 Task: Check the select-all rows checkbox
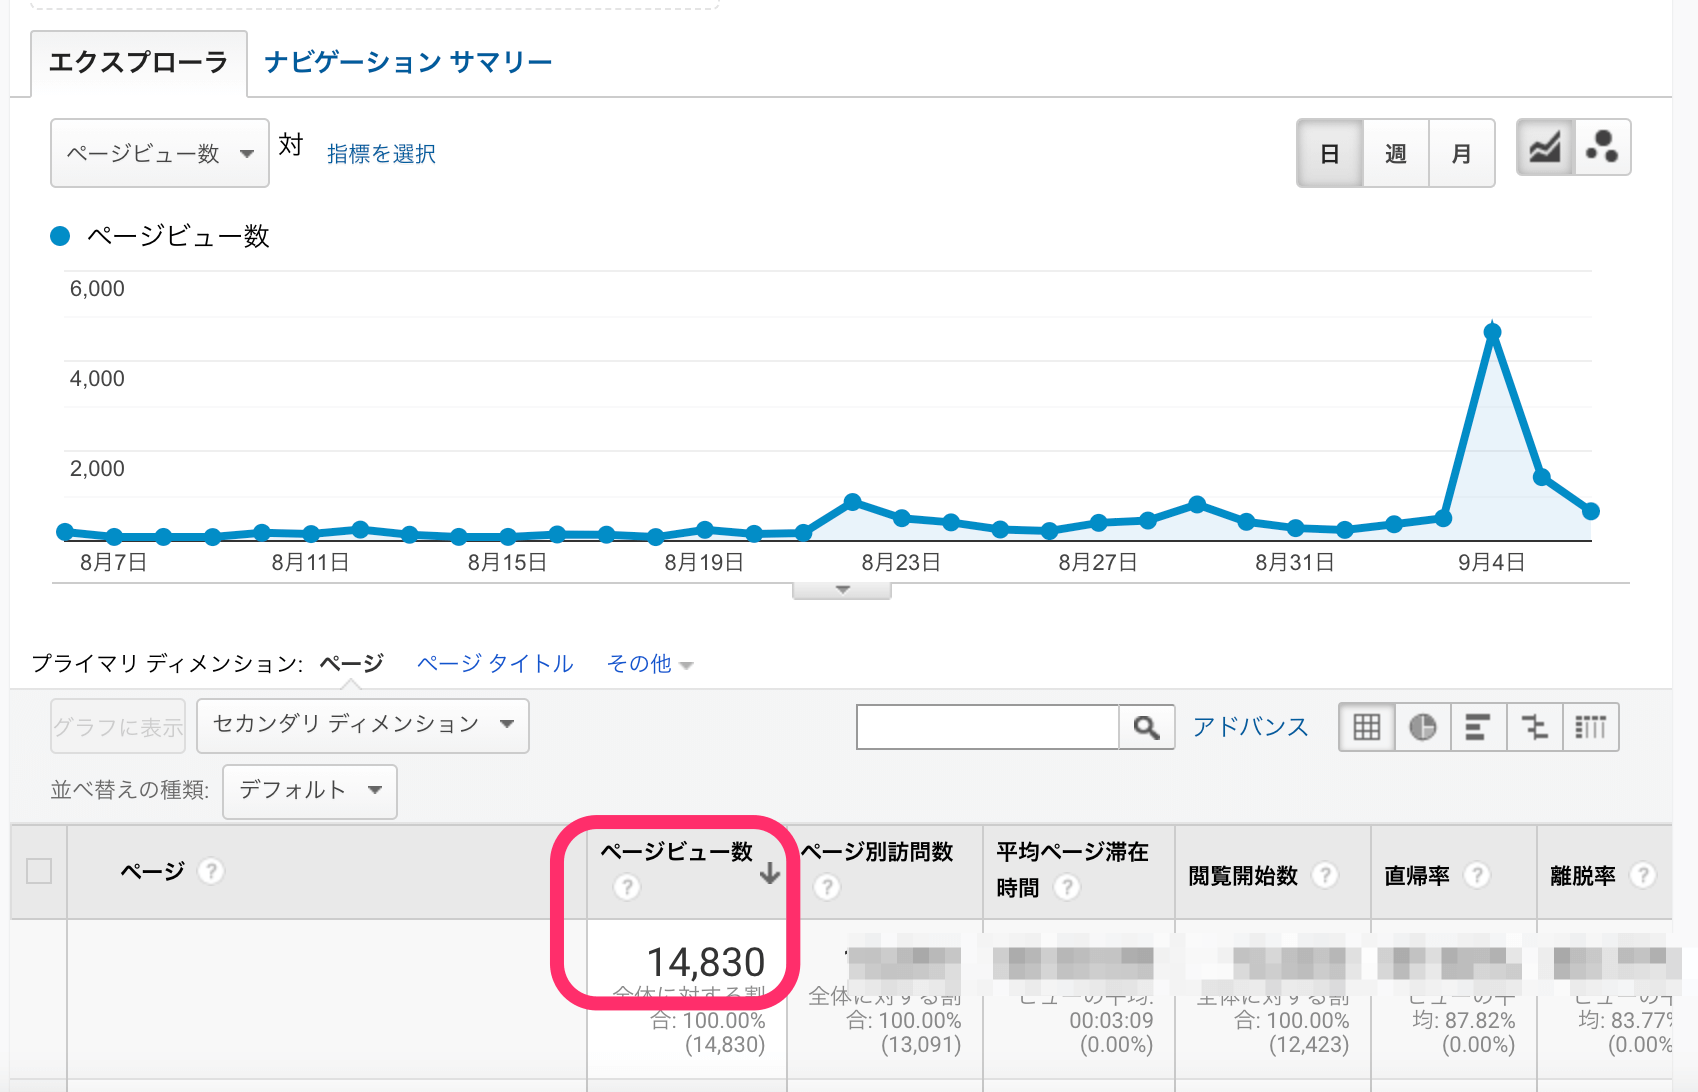pyautogui.click(x=37, y=872)
